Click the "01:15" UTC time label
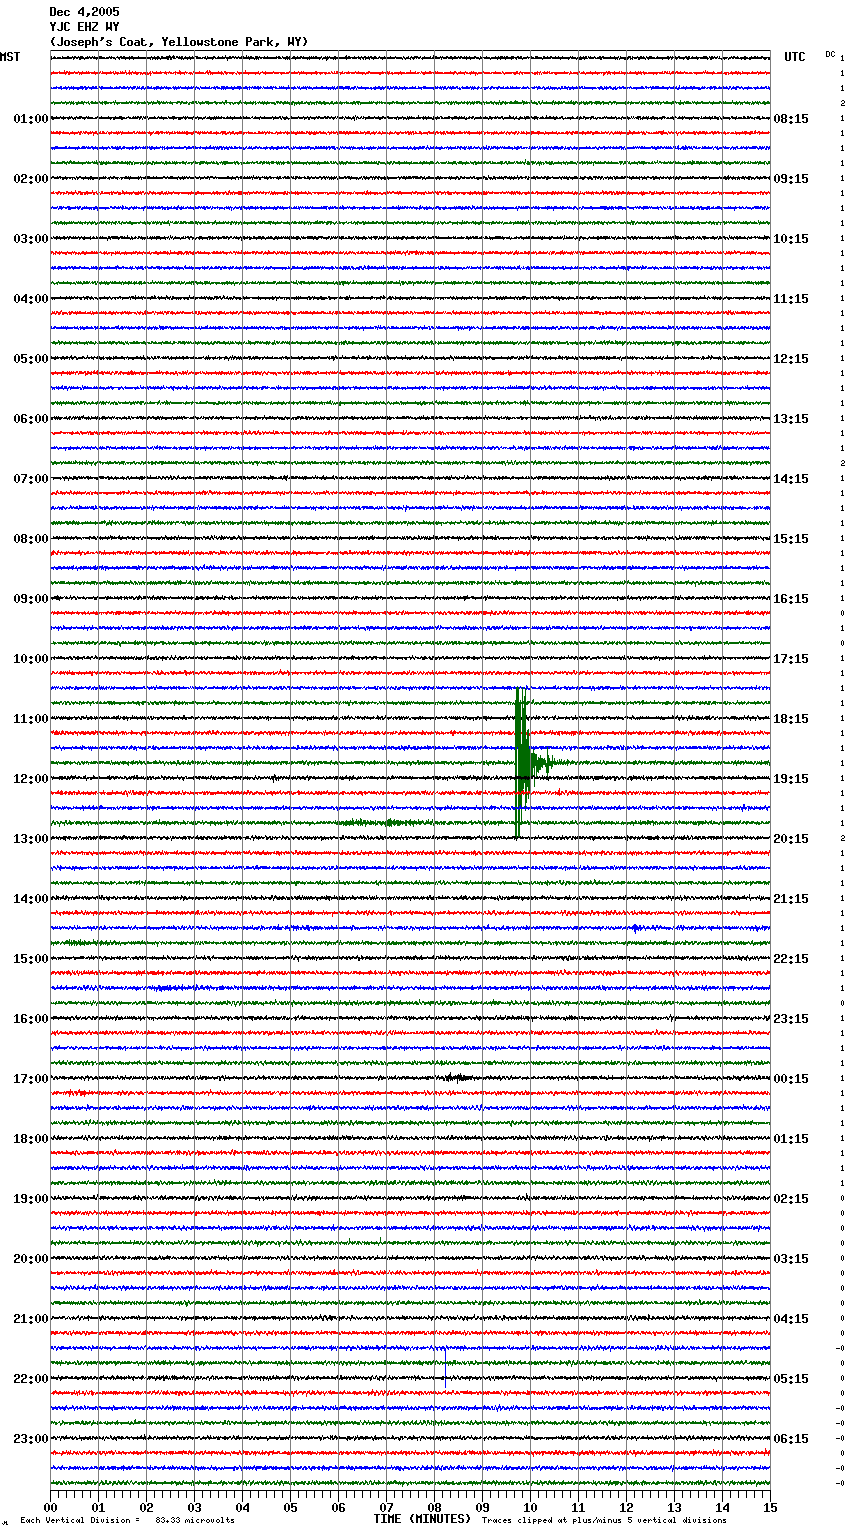This screenshot has height=1534, width=850. pos(791,1139)
